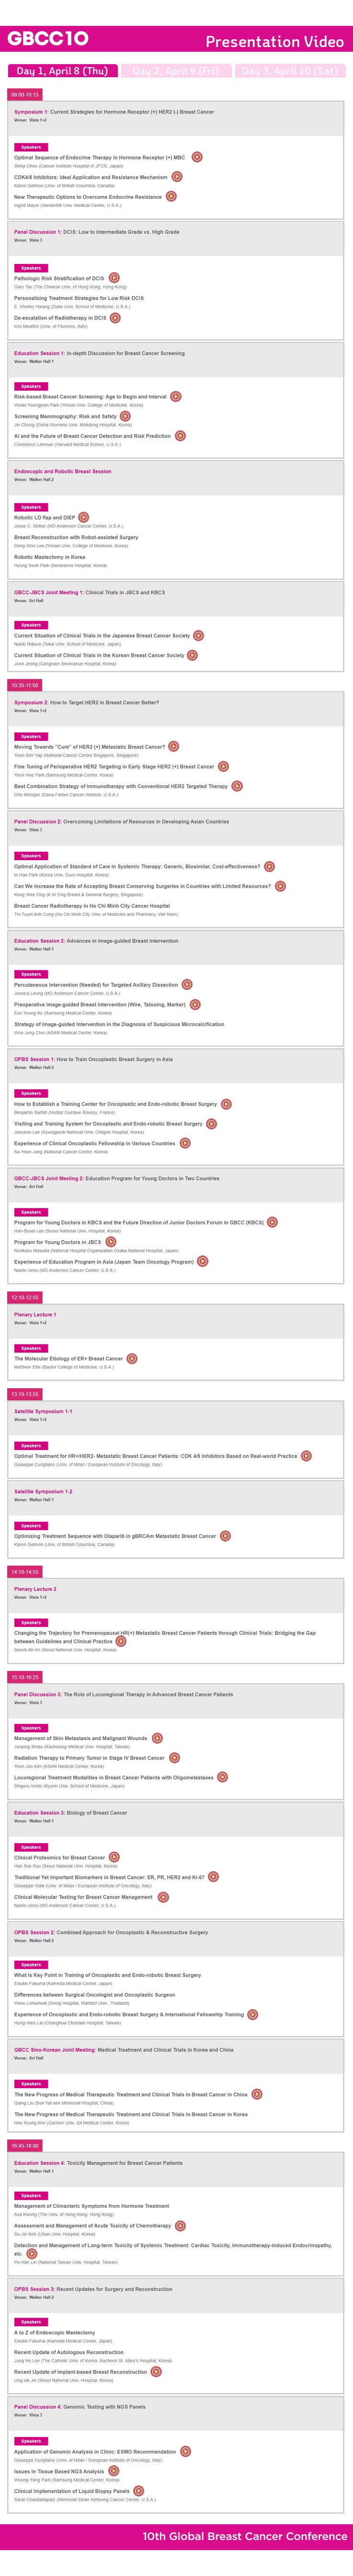
Task: Play Molecular Etiology of ER+ Breast Cancer video
Action: [x=132, y=1358]
